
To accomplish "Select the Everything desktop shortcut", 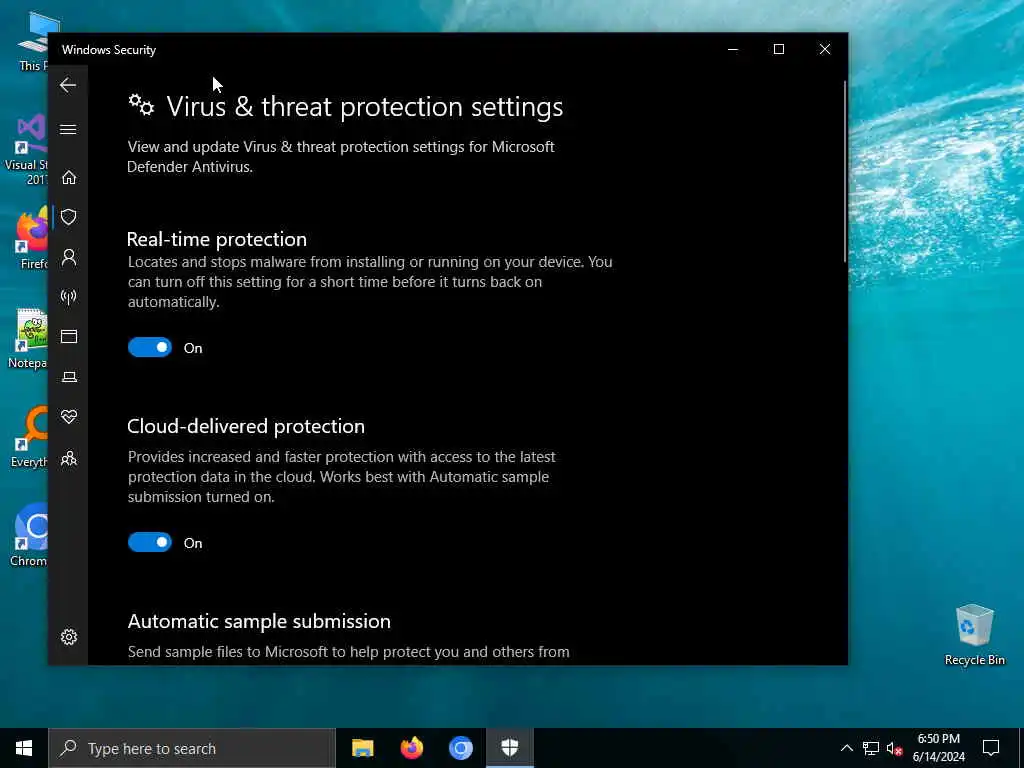I will click(x=29, y=436).
